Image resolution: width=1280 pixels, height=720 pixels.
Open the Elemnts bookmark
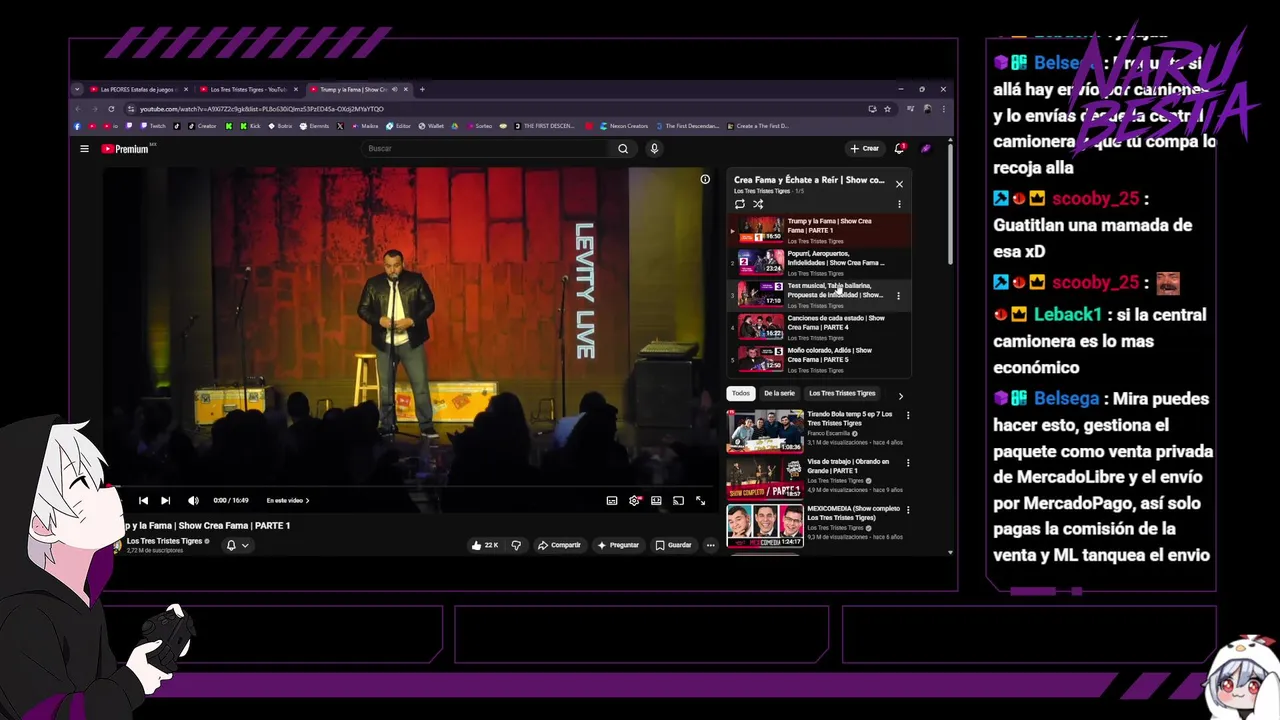314,126
